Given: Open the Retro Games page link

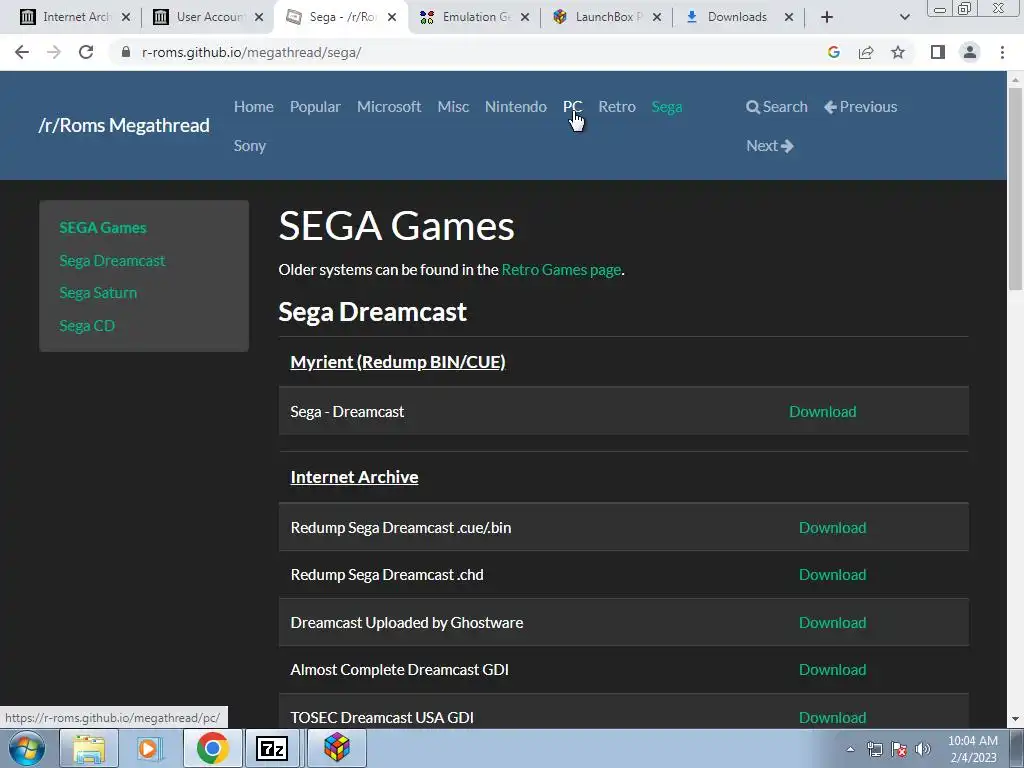Looking at the screenshot, I should pyautogui.click(x=561, y=270).
